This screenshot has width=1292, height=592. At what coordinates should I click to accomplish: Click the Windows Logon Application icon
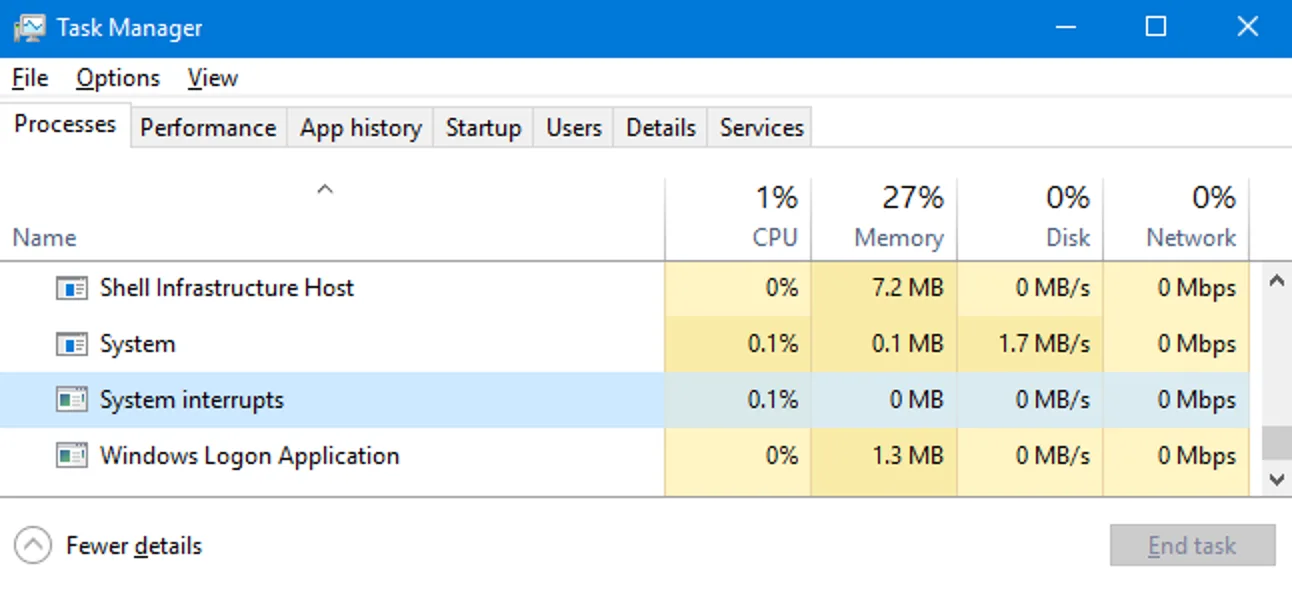click(71, 457)
